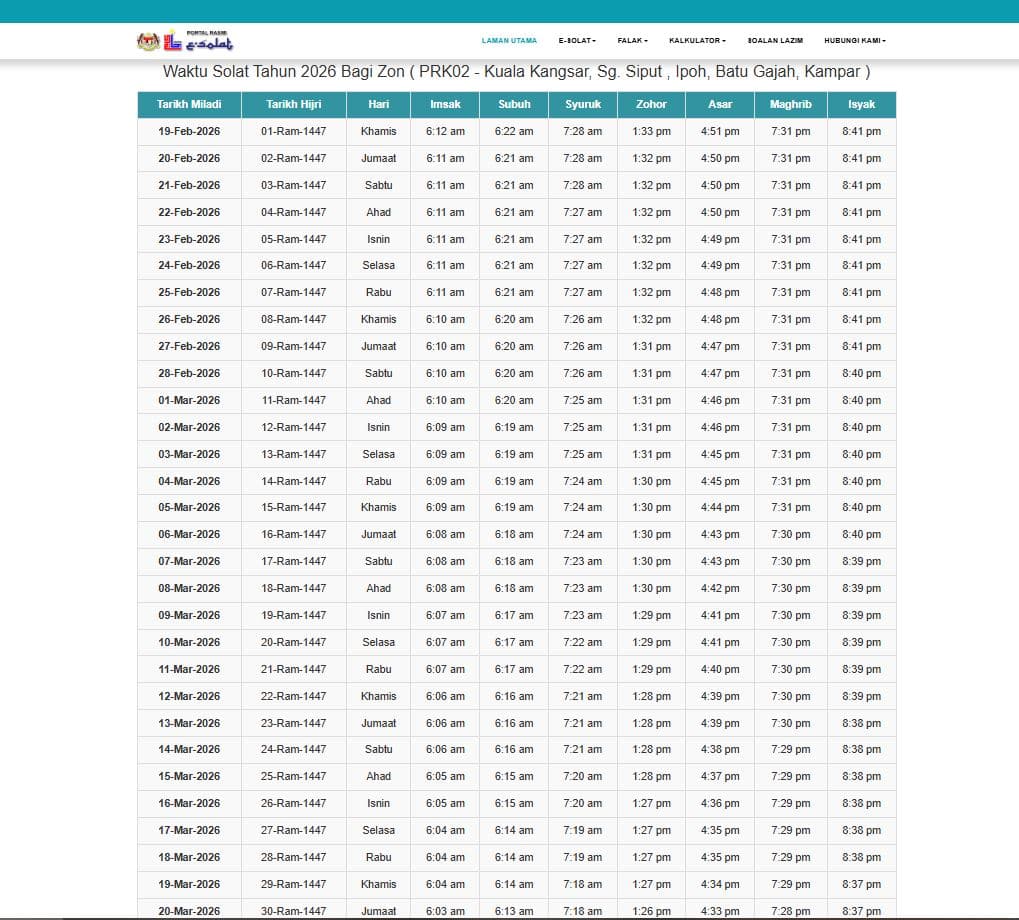Viewport: 1019px width, 920px height.
Task: Click the Isyak column header
Action: pos(862,105)
